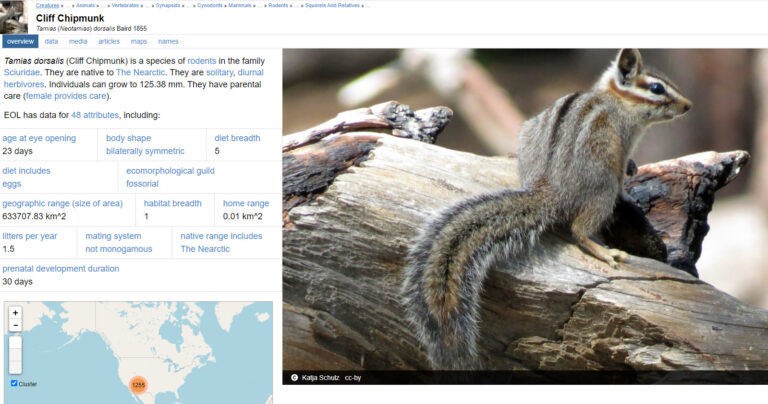Expand the ellipsis after Creatures breadcrumb
Viewport: 768px width, 404px height.
pos(65,5)
